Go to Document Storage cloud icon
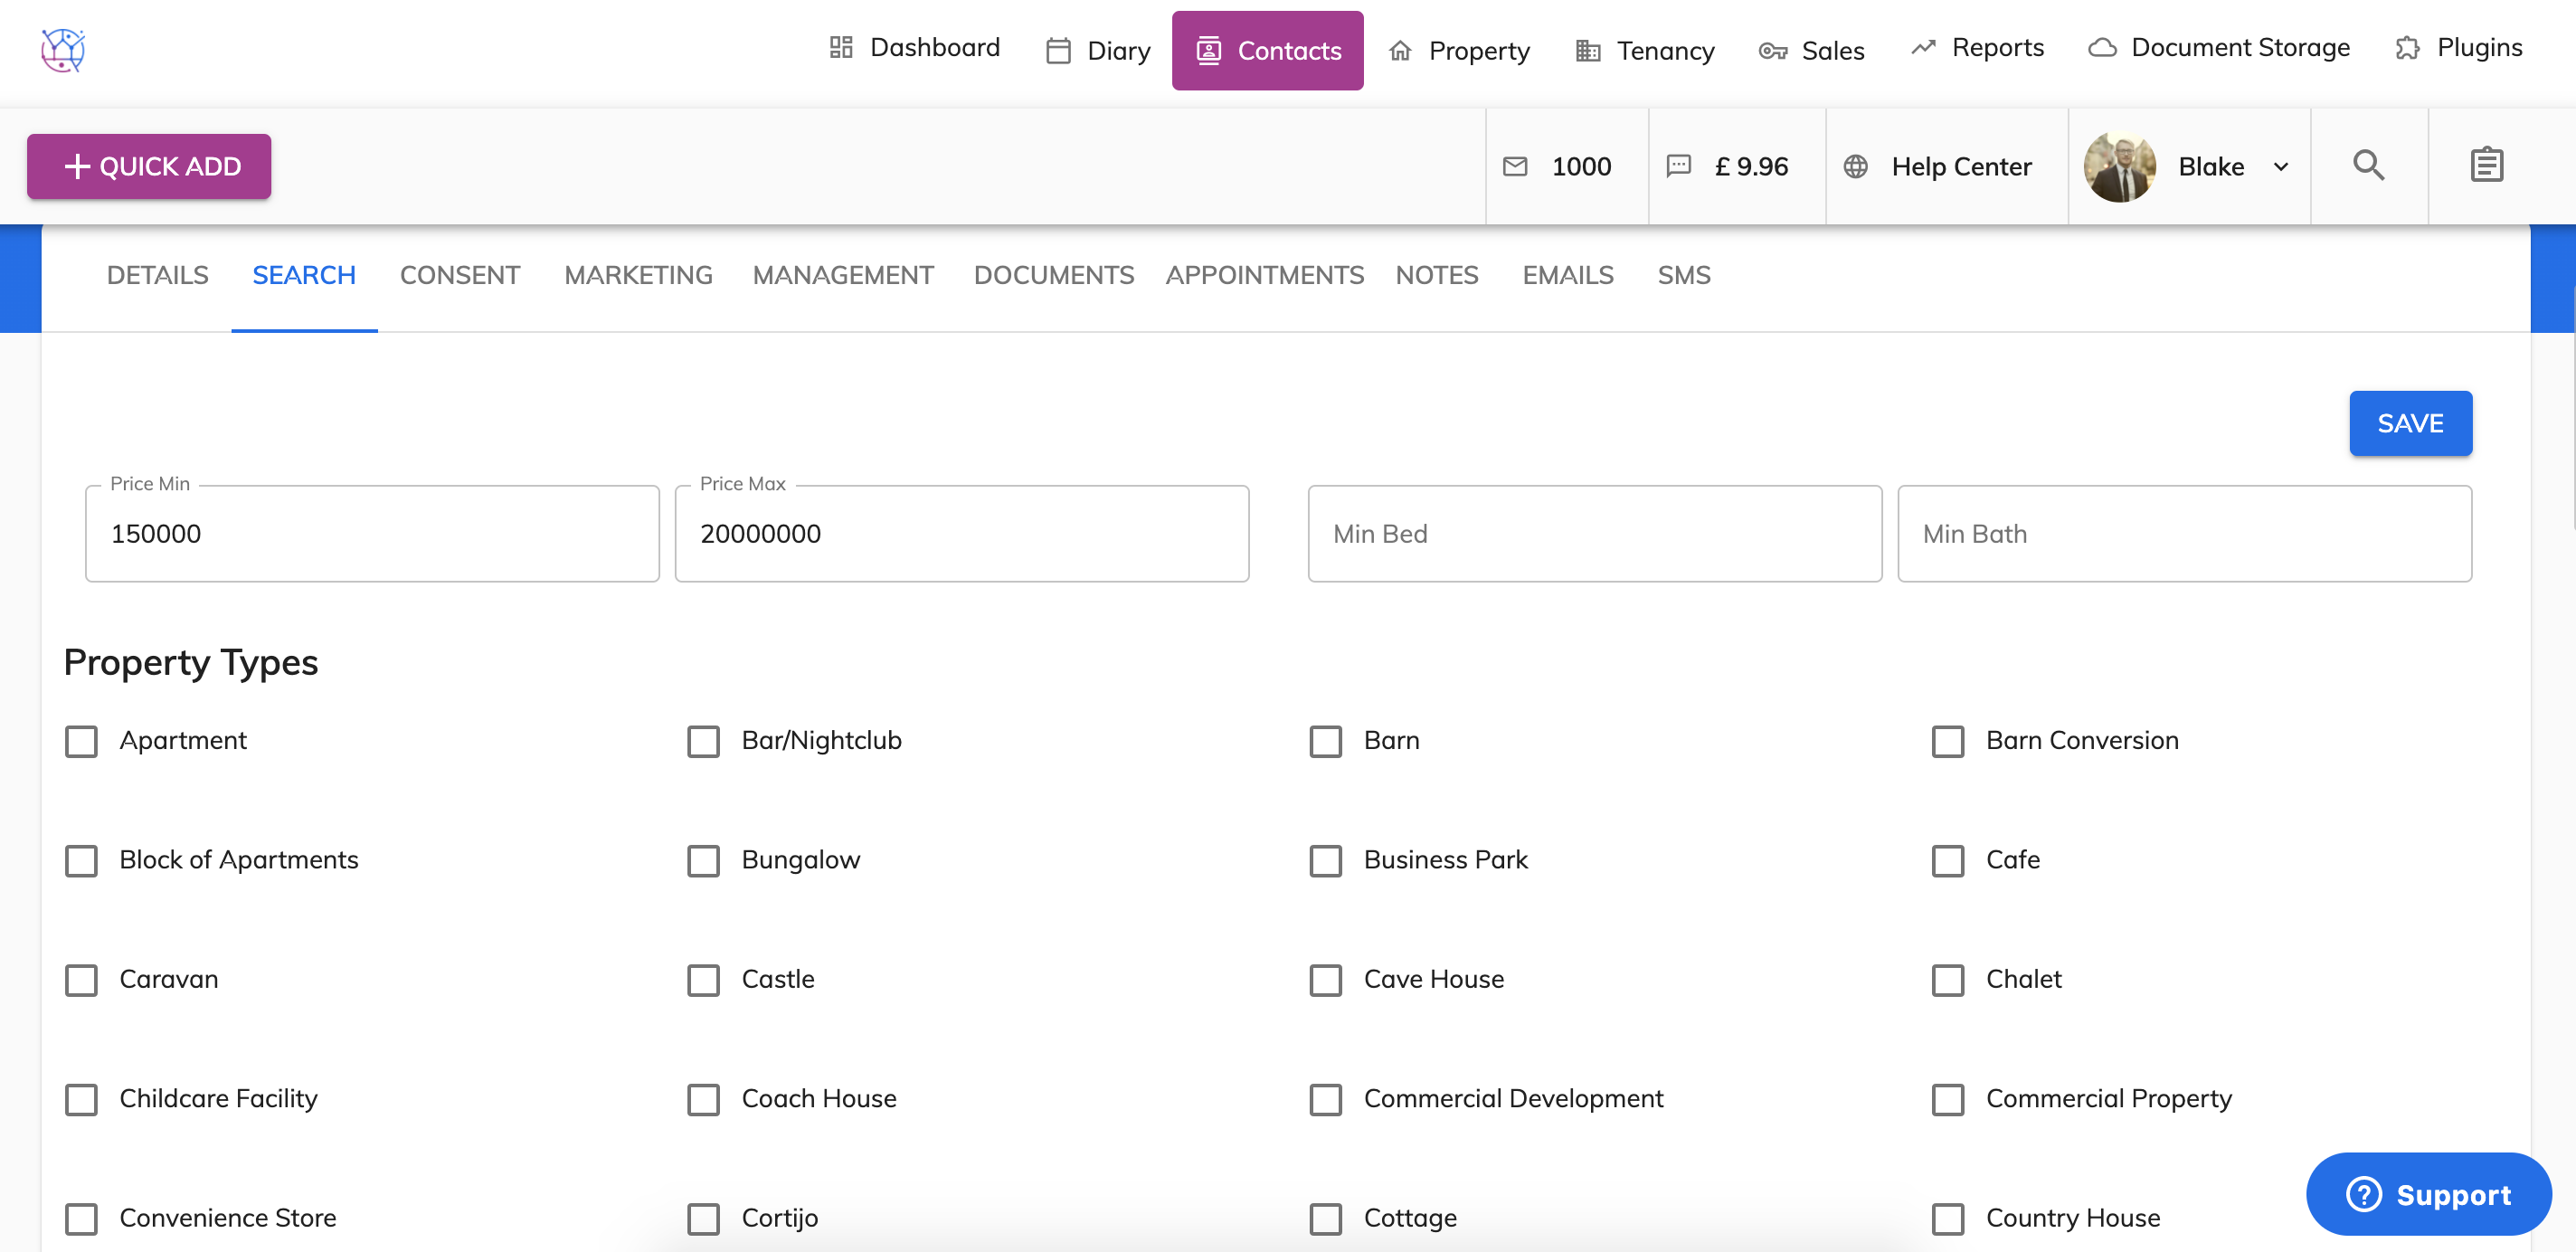The height and width of the screenshot is (1252, 2576). click(x=2102, y=48)
